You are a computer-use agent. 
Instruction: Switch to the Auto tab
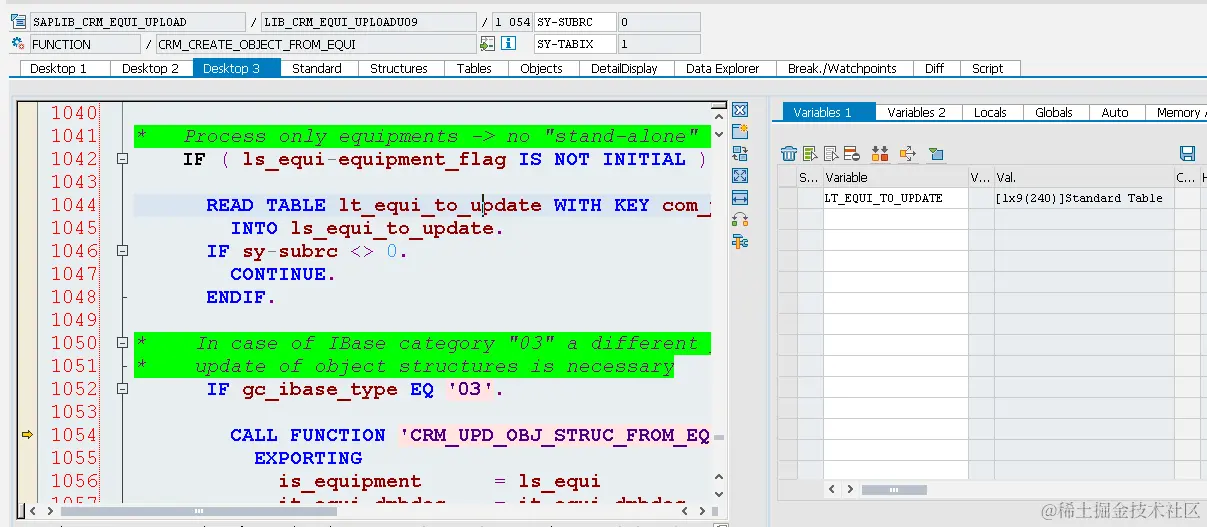1115,112
